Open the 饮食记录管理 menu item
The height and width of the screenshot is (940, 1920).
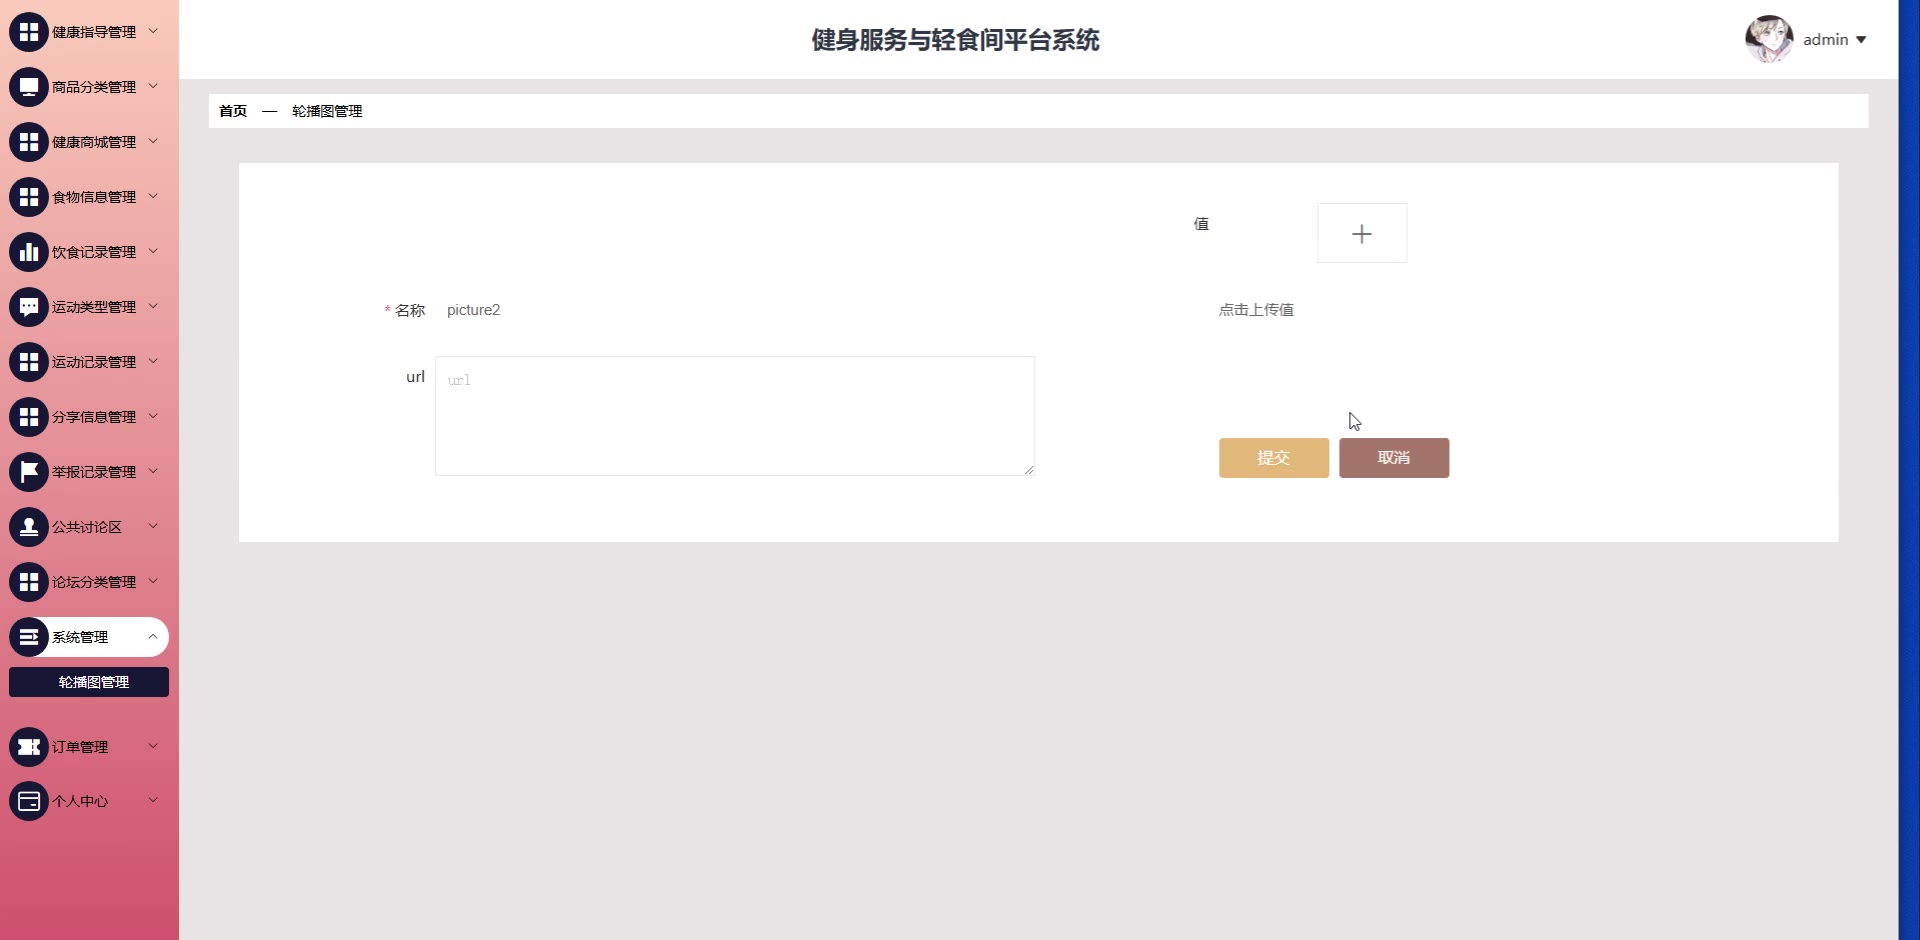tap(89, 252)
